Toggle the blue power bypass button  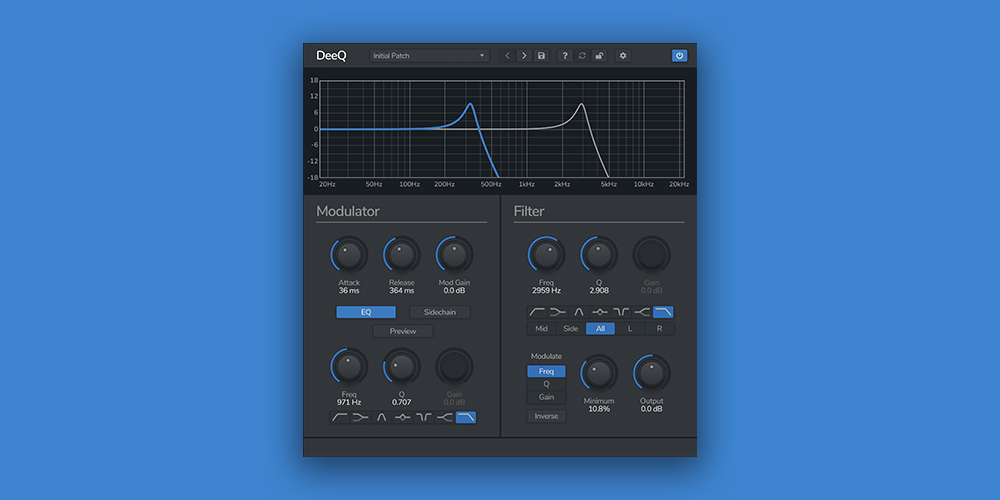click(679, 56)
